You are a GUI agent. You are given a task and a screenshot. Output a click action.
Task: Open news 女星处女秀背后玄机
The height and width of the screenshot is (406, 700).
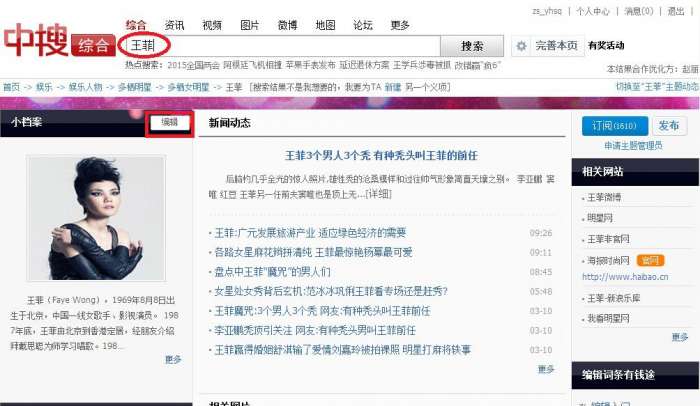(331, 291)
